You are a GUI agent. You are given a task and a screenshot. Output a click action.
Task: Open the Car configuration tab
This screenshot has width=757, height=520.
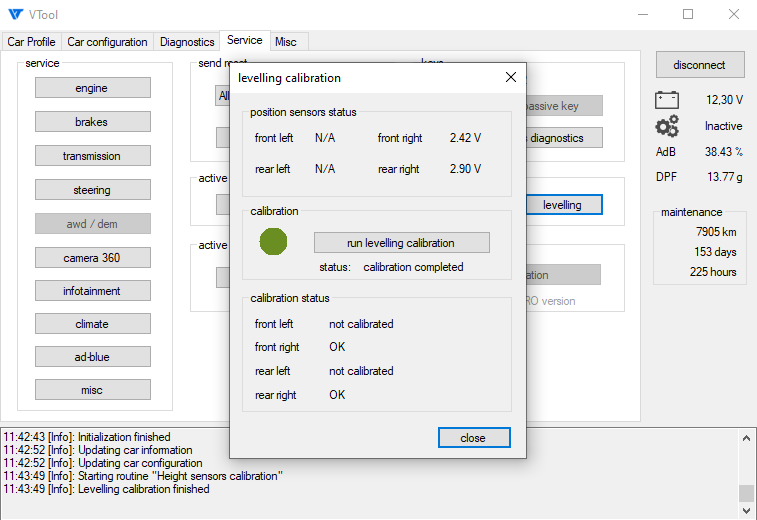click(107, 42)
